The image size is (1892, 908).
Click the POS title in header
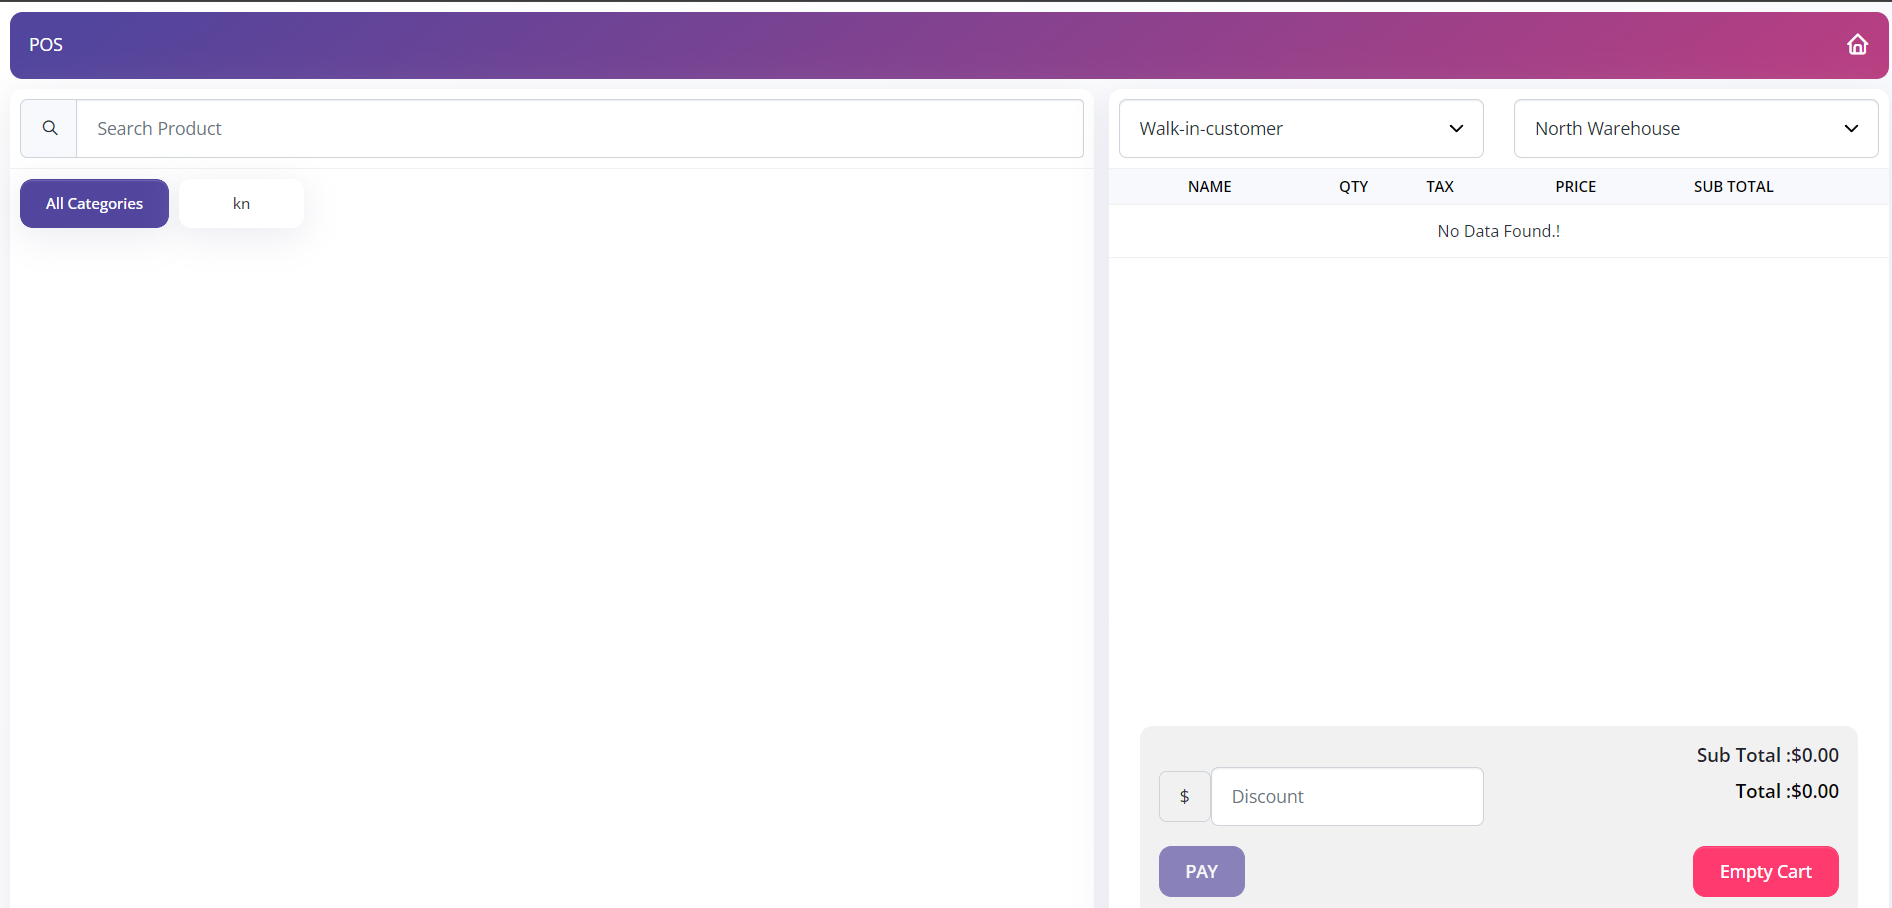[x=46, y=45]
